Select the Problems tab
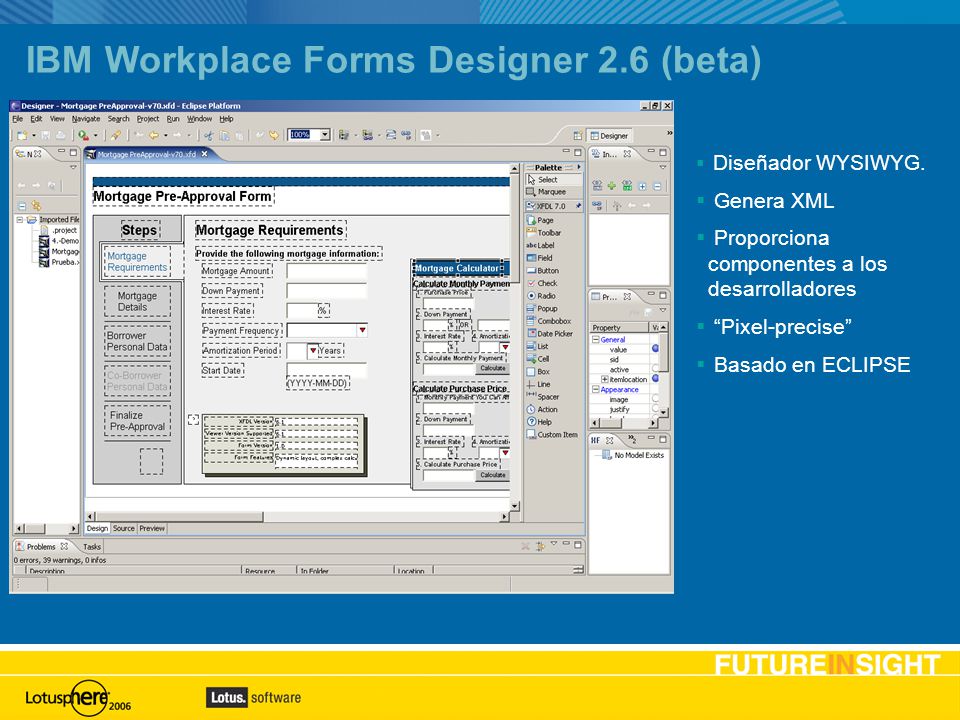This screenshot has width=960, height=720. tap(41, 547)
